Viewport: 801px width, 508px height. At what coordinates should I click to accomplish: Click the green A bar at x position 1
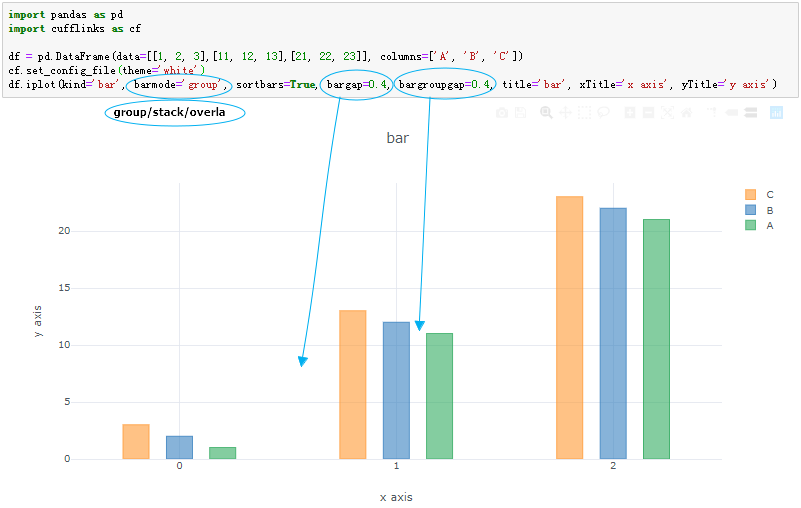439,396
